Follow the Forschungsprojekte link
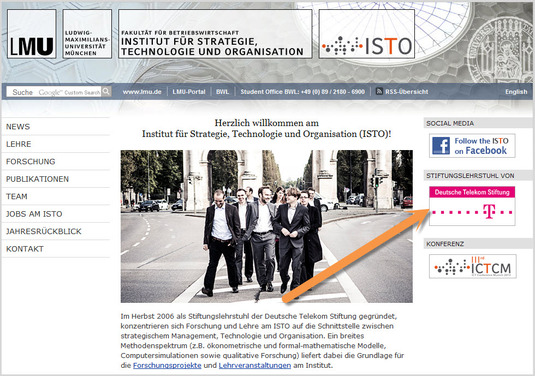Viewport: 535px width, 376px height. (167, 365)
